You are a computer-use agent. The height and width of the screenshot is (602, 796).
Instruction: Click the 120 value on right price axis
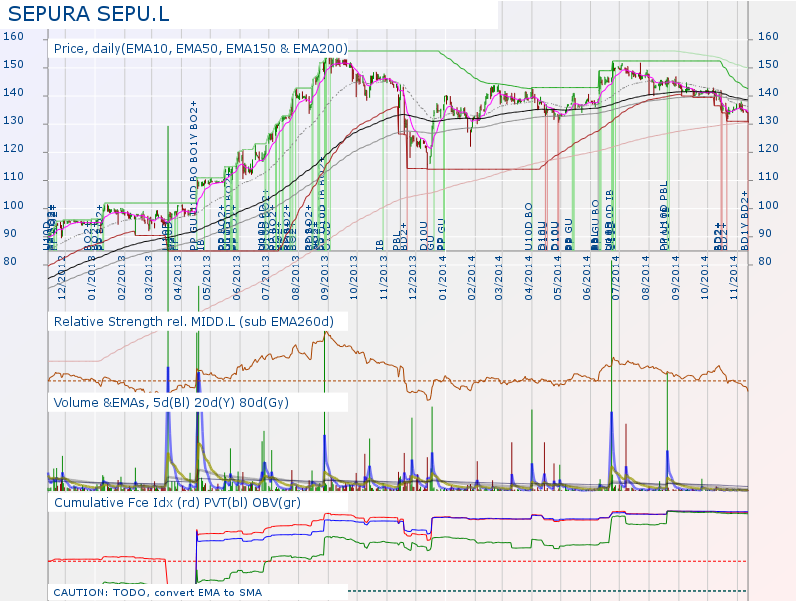click(x=768, y=149)
